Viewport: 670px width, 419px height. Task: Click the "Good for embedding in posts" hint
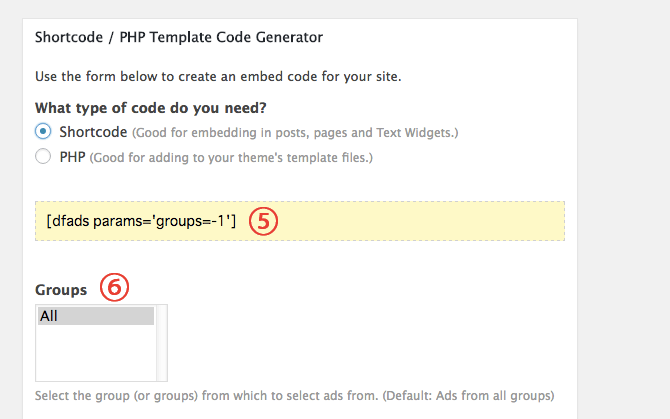click(295, 133)
